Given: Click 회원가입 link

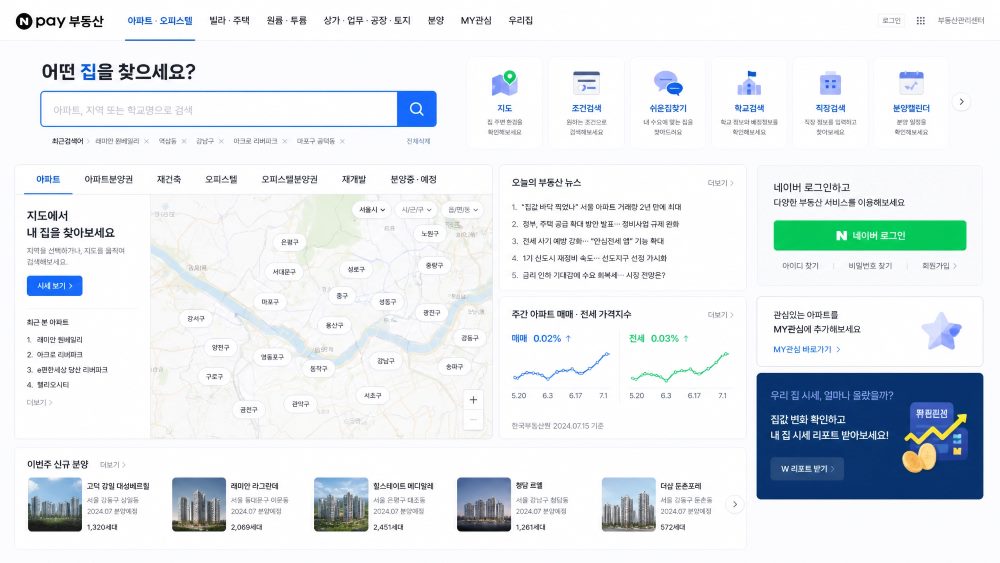Looking at the screenshot, I should pyautogui.click(x=939, y=266).
